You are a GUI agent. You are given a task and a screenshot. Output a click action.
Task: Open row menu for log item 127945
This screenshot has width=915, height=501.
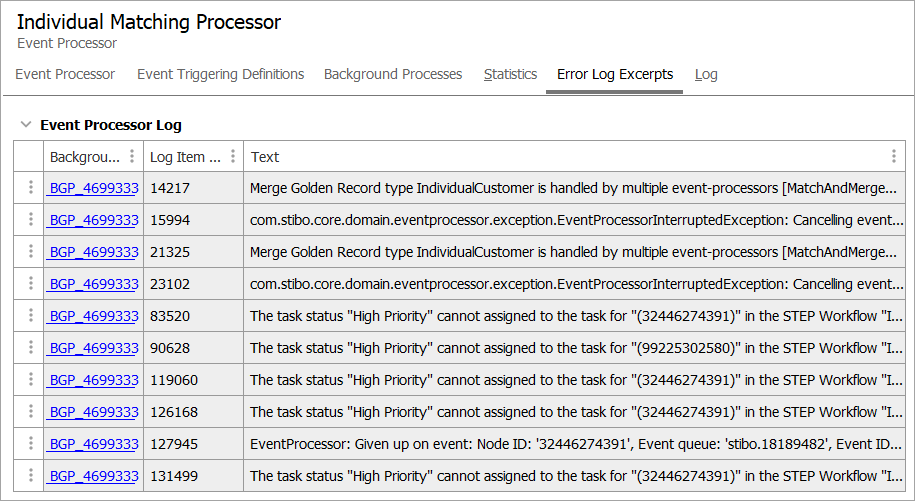pyautogui.click(x=30, y=444)
